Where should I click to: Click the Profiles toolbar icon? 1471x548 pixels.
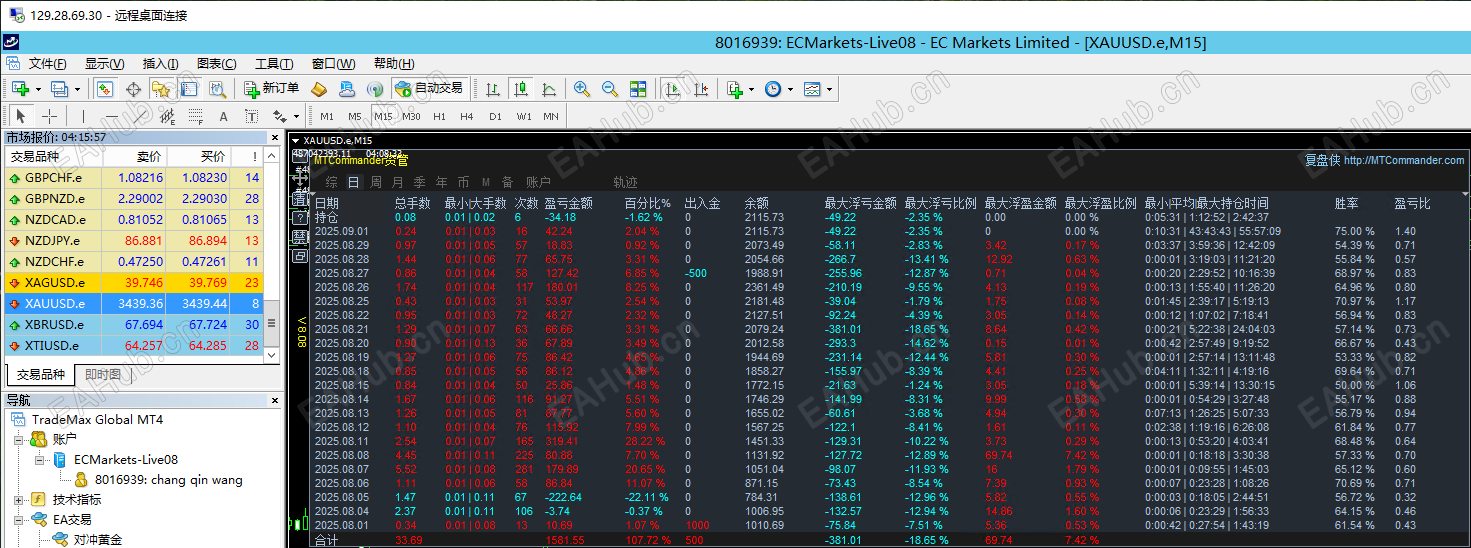point(59,89)
